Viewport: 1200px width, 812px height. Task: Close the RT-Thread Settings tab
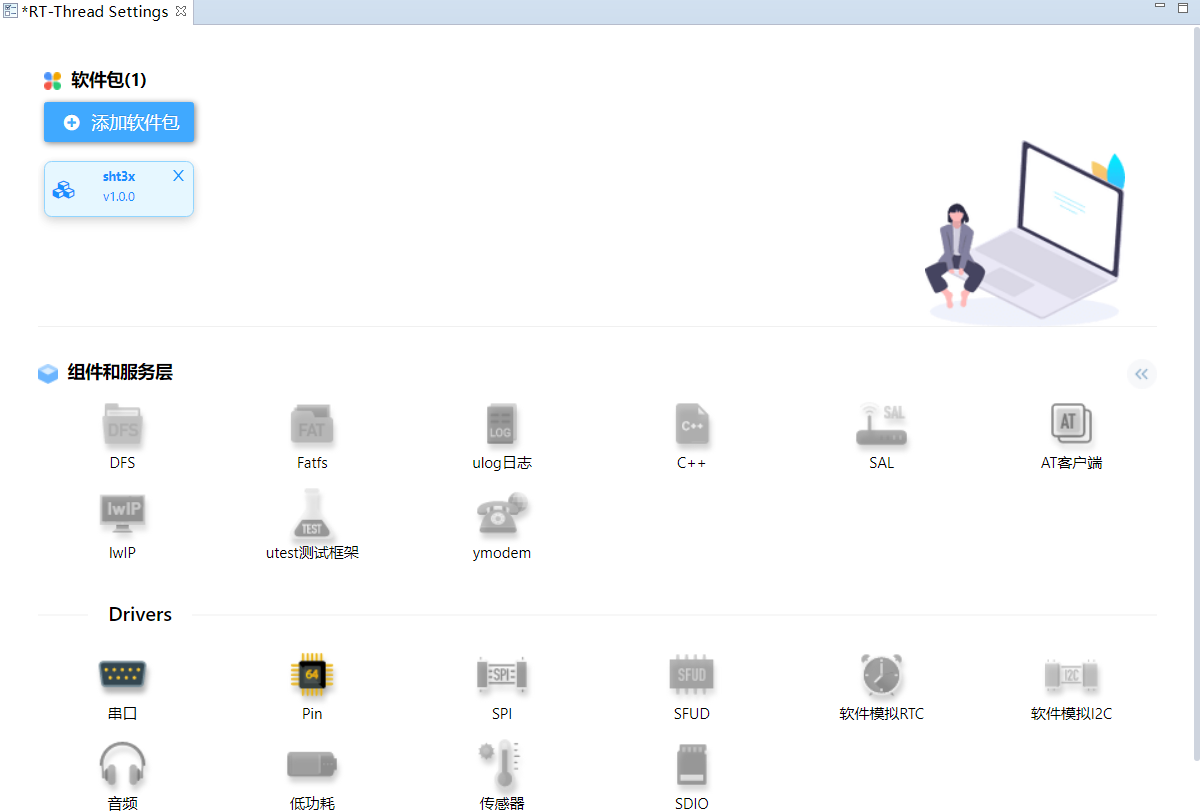pyautogui.click(x=181, y=12)
